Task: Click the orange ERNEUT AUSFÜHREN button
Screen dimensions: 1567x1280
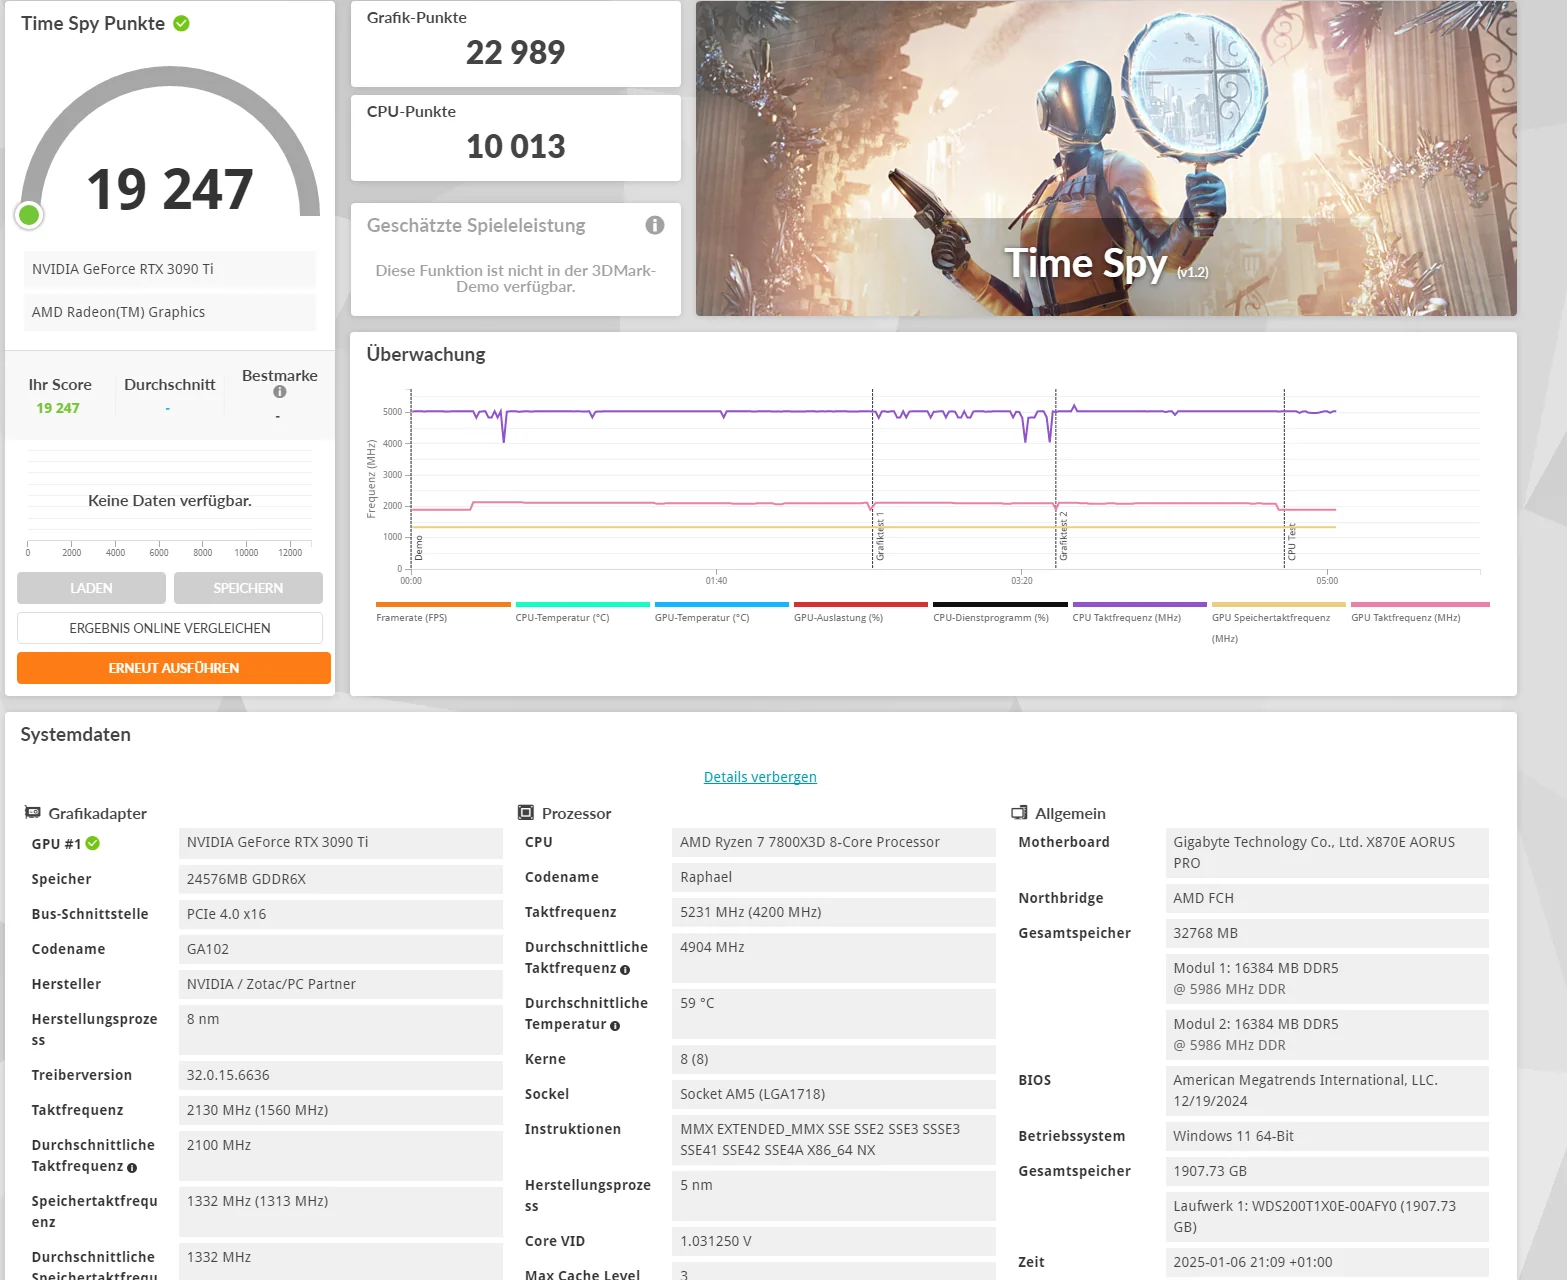Action: pos(174,668)
